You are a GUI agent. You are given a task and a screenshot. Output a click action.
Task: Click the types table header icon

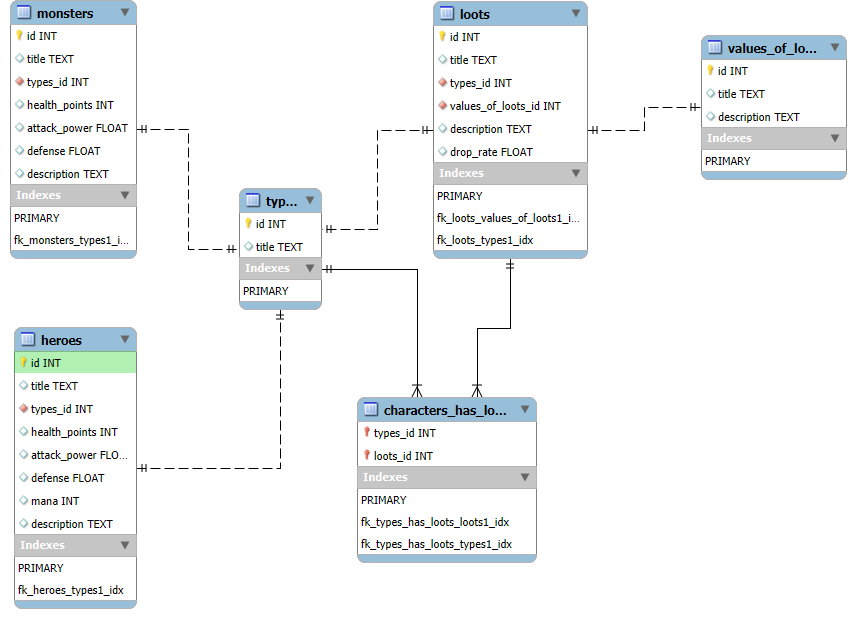point(253,201)
